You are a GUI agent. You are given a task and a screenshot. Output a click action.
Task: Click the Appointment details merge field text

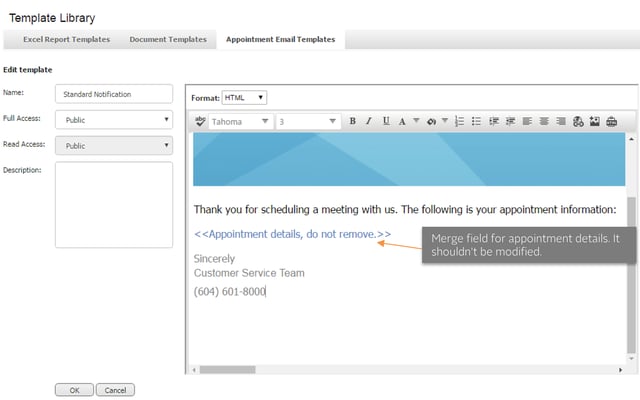pyautogui.click(x=292, y=234)
